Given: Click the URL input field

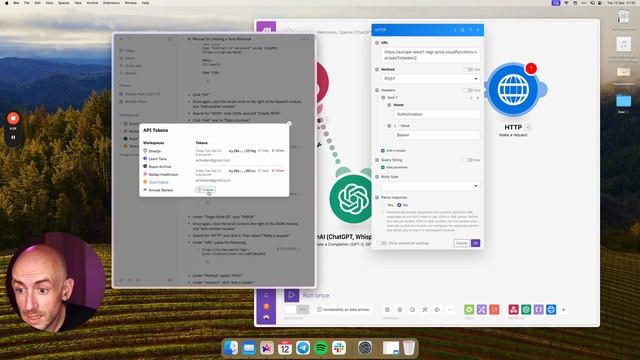Looking at the screenshot, I should point(430,55).
